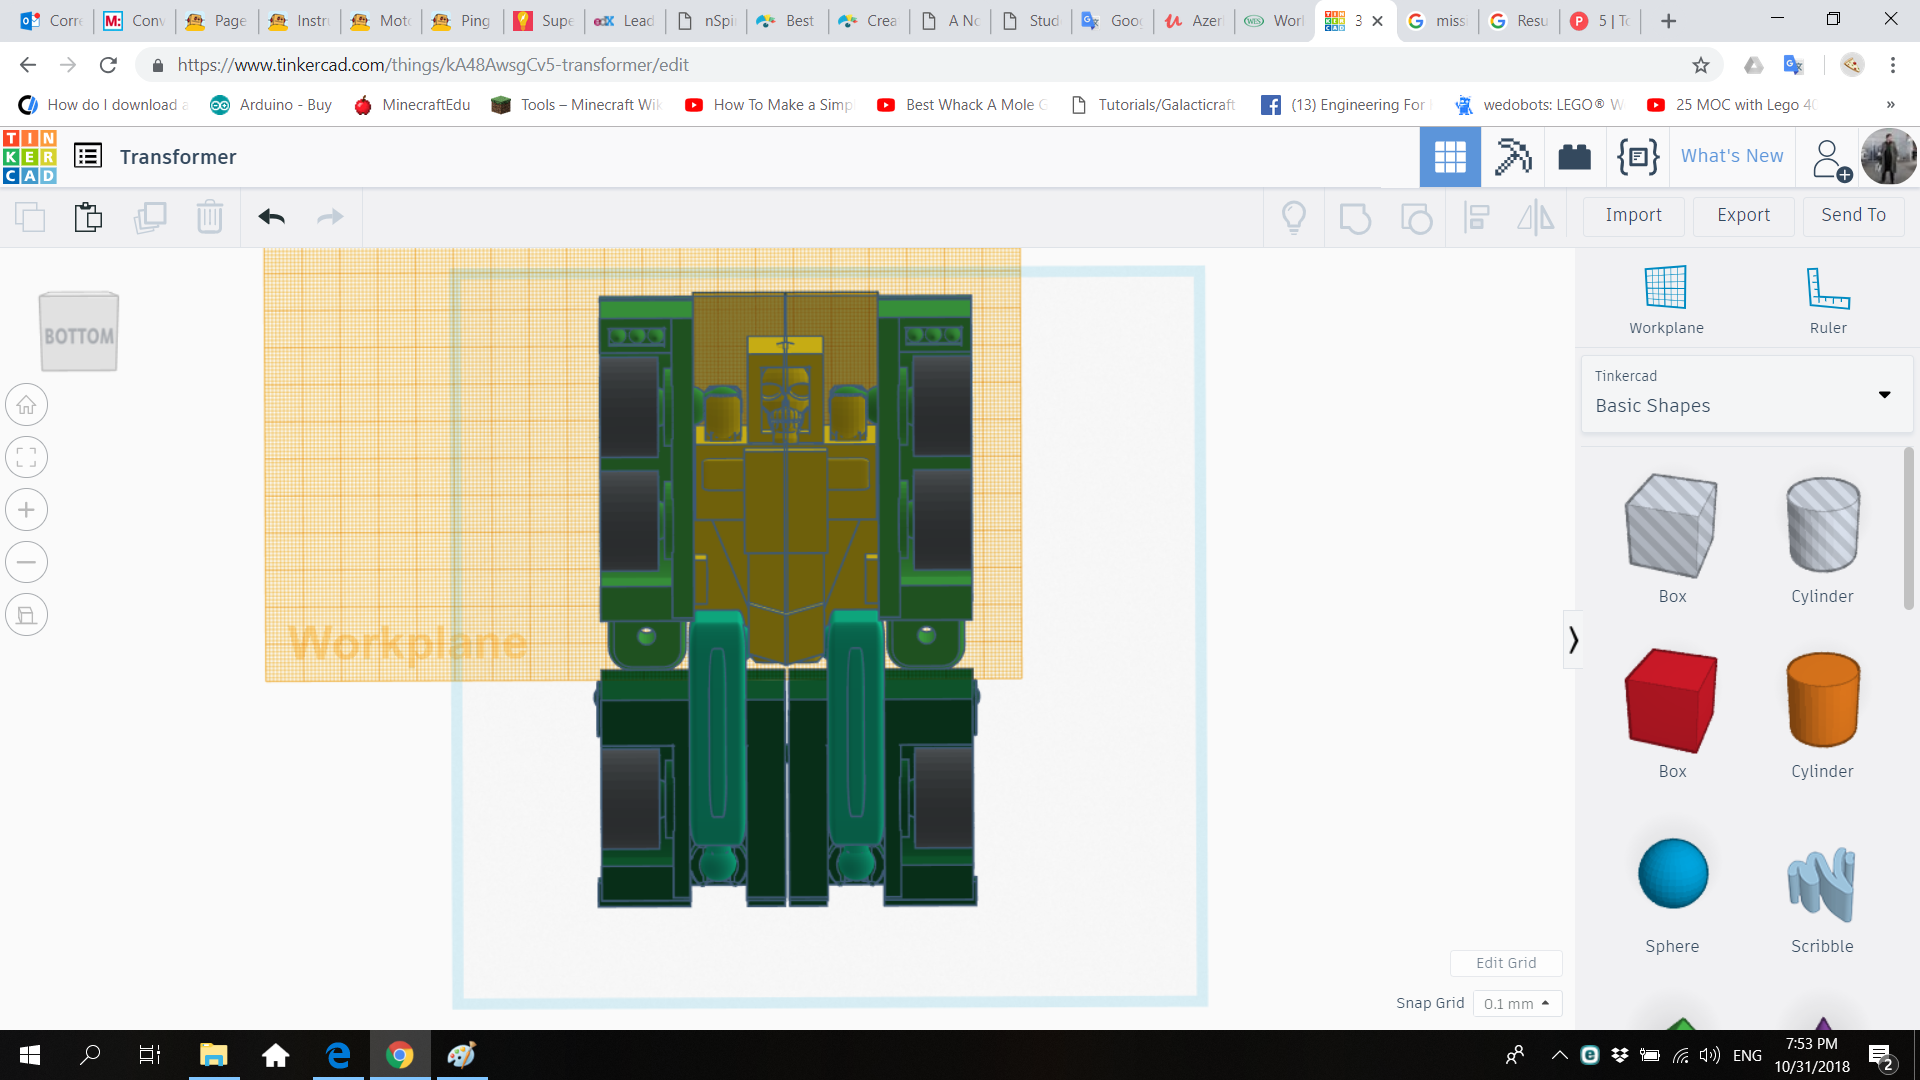Image resolution: width=1920 pixels, height=1080 pixels.
Task: Open the Mirror/Flip tool
Action: (1536, 217)
